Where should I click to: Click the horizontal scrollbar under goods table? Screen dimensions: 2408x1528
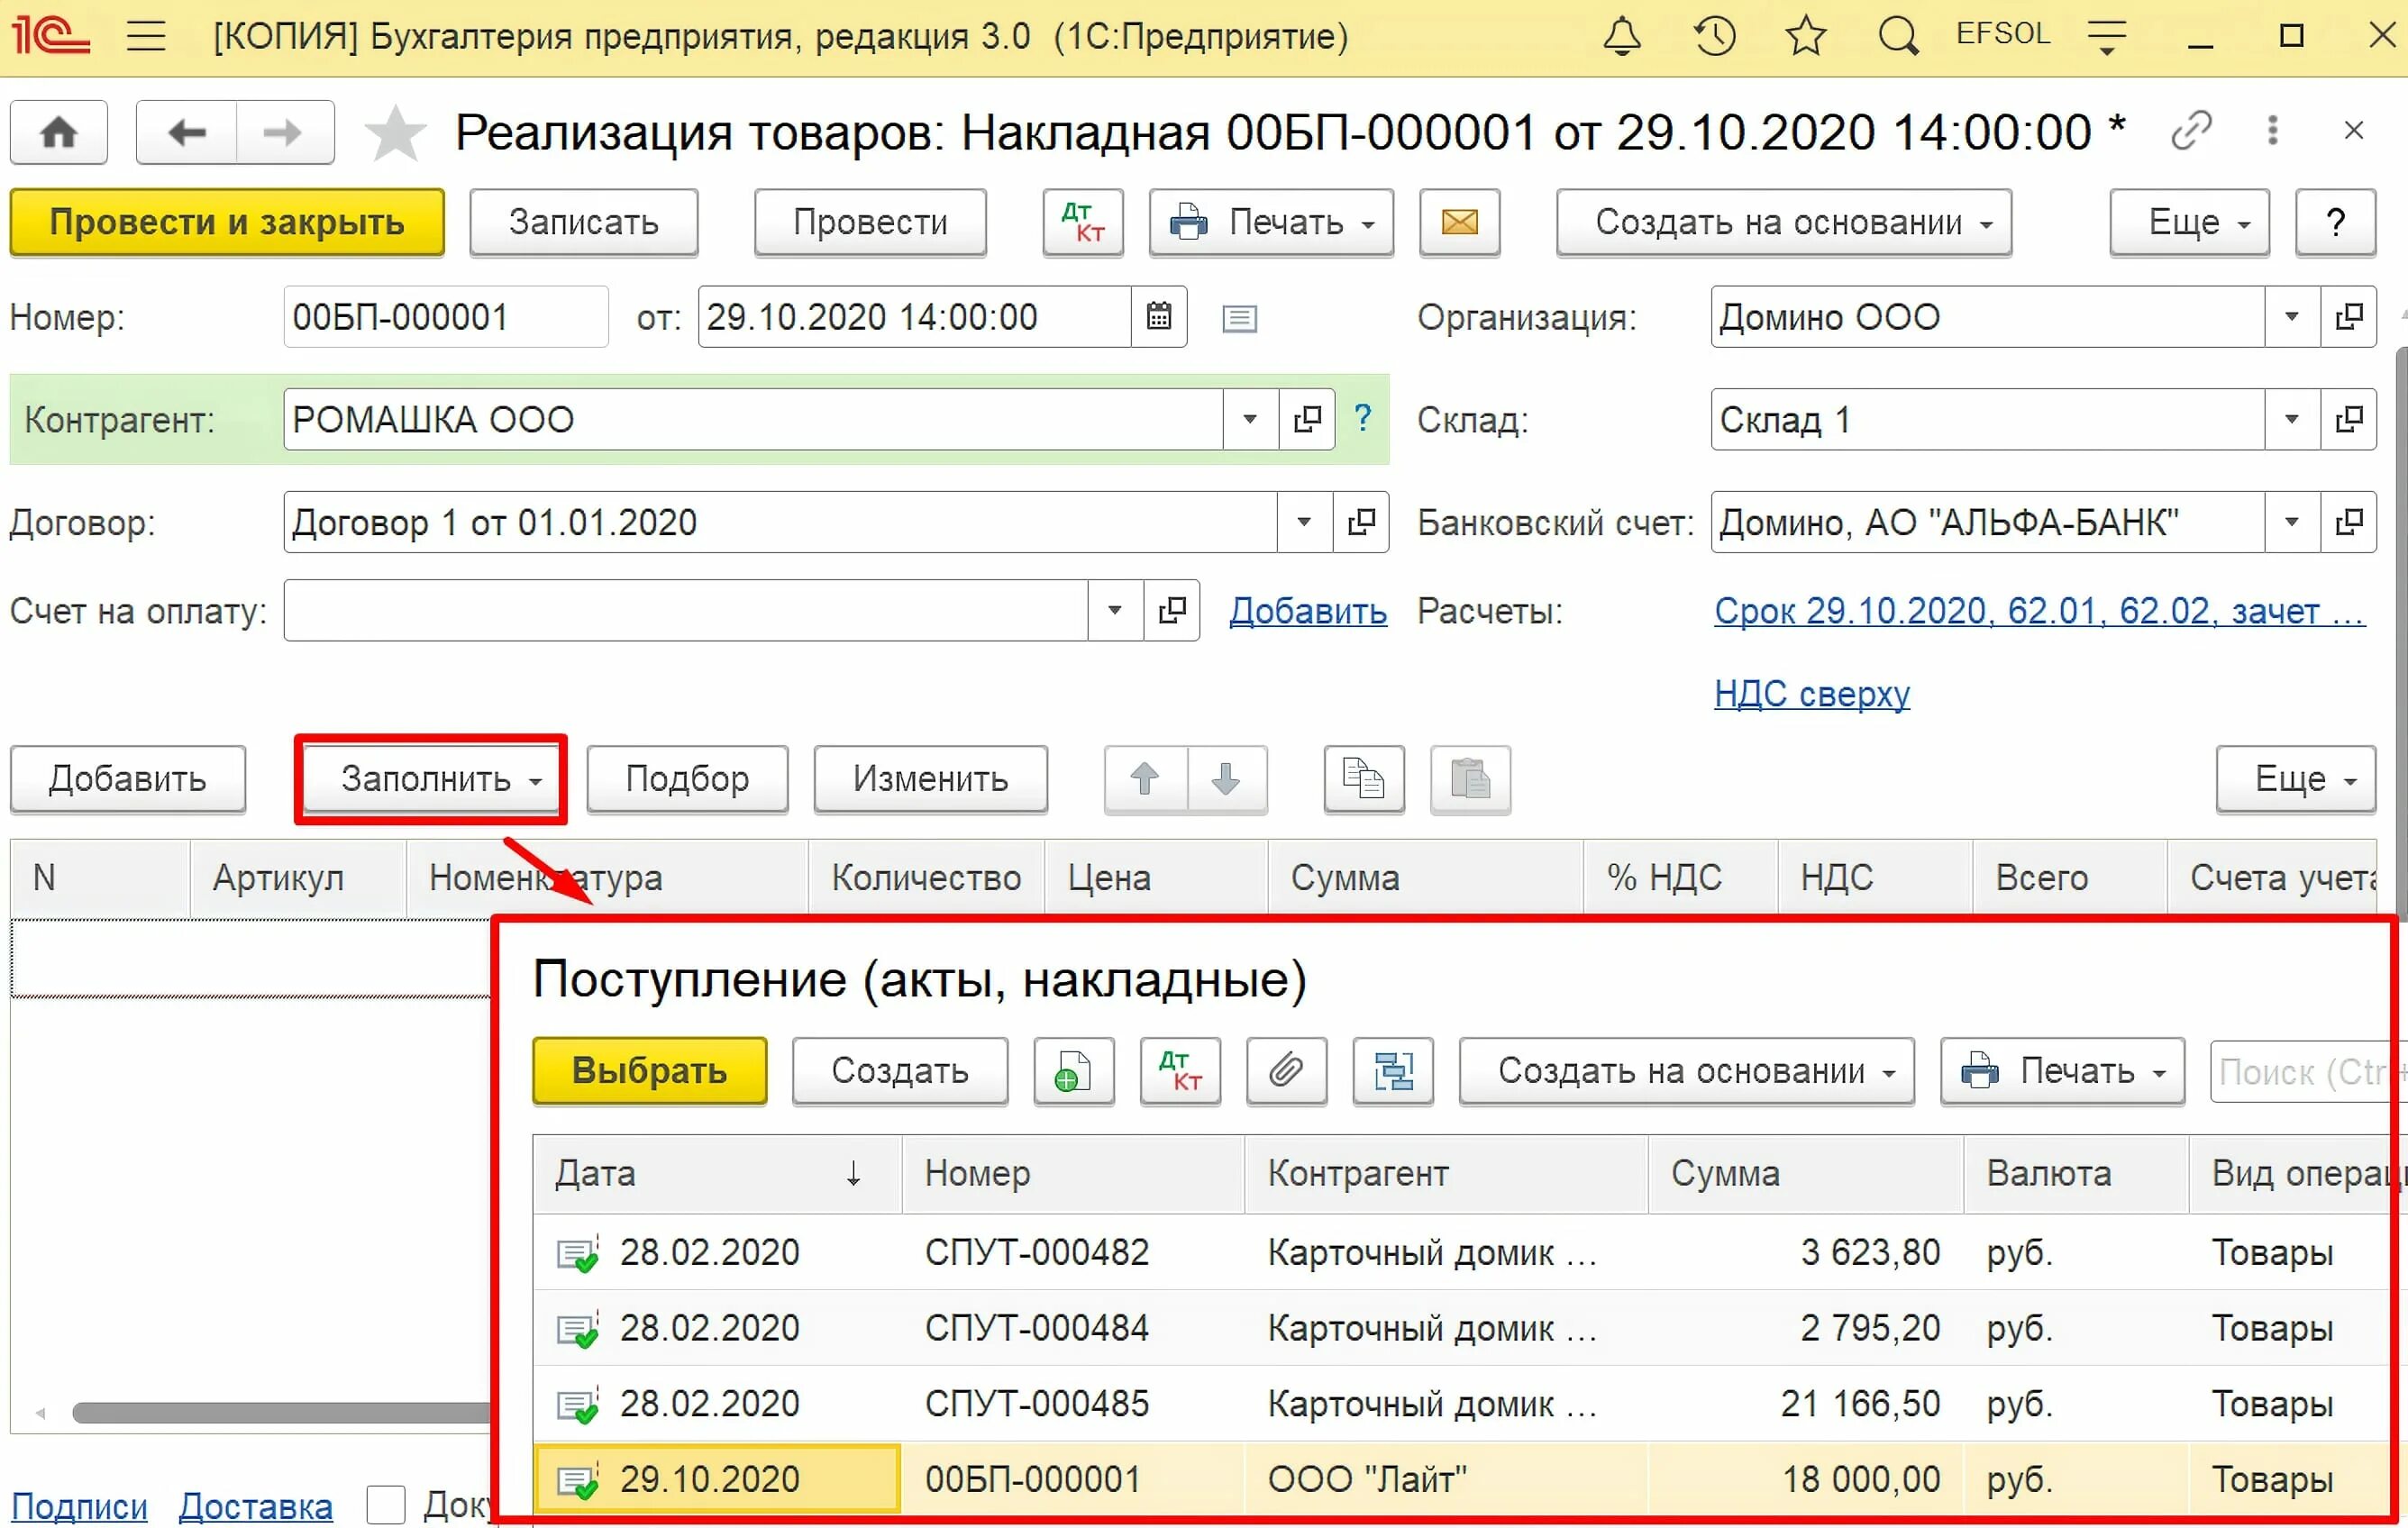tap(280, 1412)
